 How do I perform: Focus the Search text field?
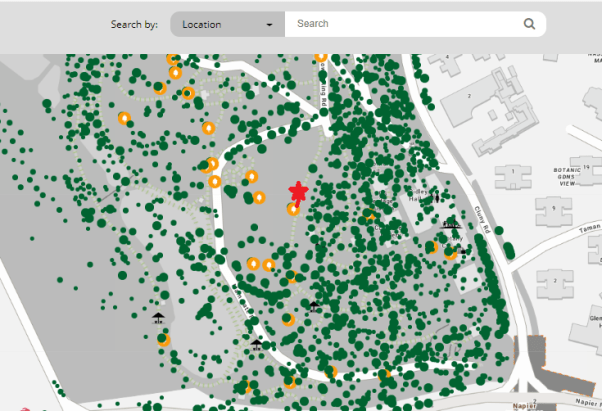click(x=405, y=24)
